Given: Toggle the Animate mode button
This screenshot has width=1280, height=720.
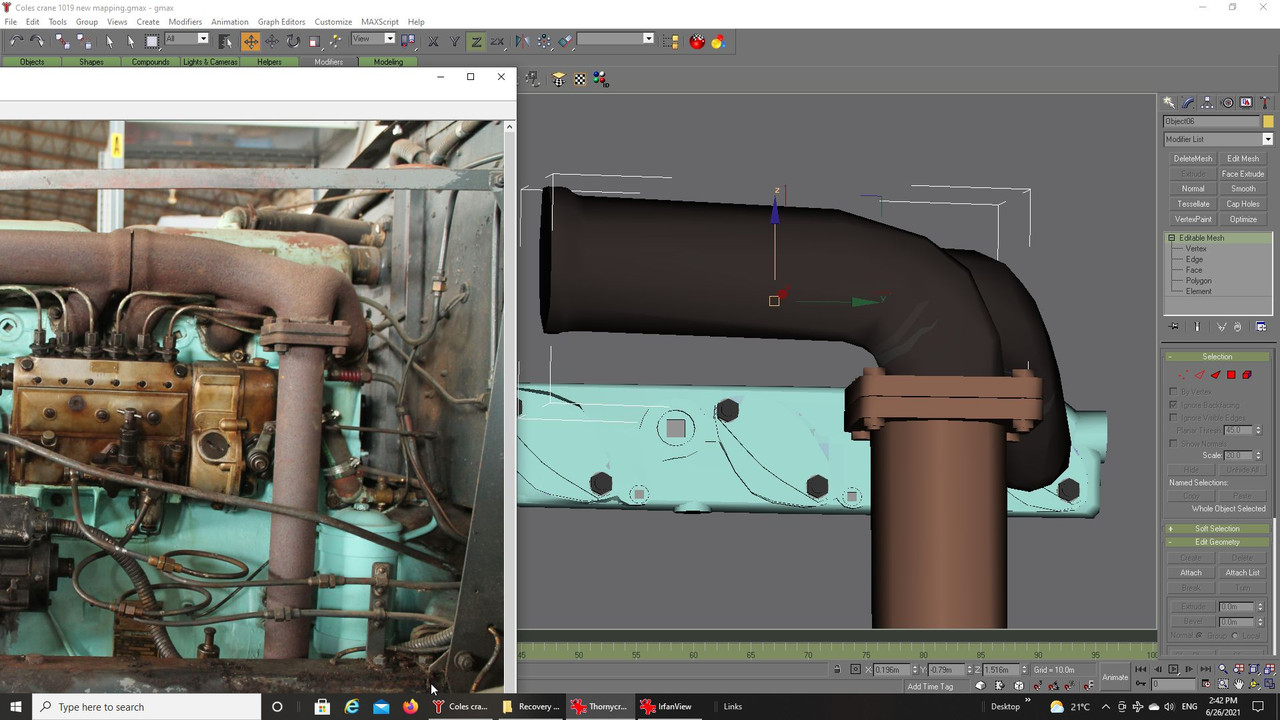Looking at the screenshot, I should point(1115,677).
